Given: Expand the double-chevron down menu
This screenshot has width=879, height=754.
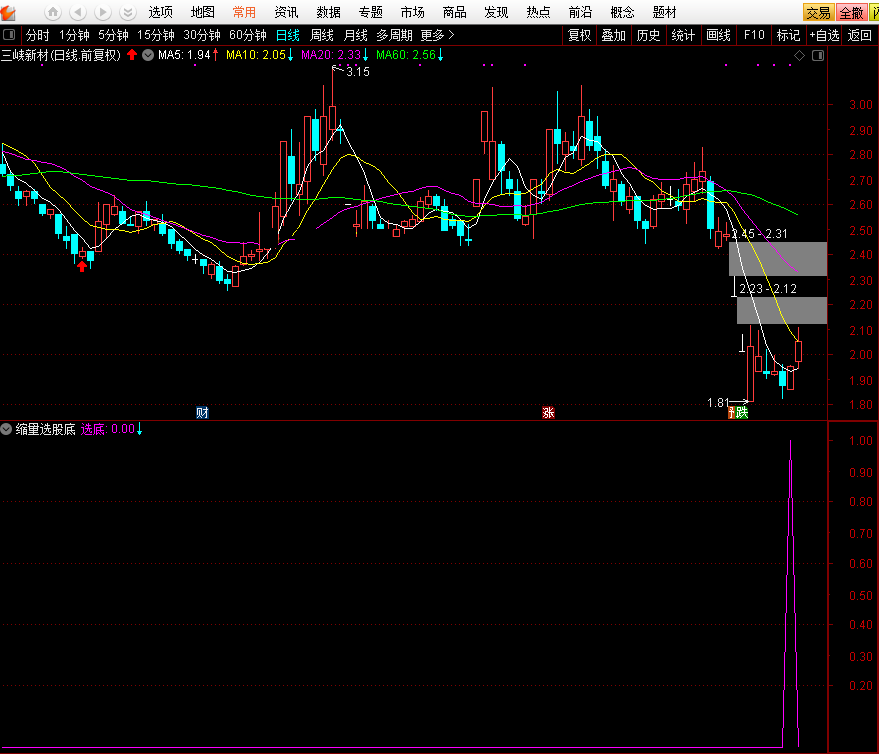Looking at the screenshot, I should coord(127,12).
